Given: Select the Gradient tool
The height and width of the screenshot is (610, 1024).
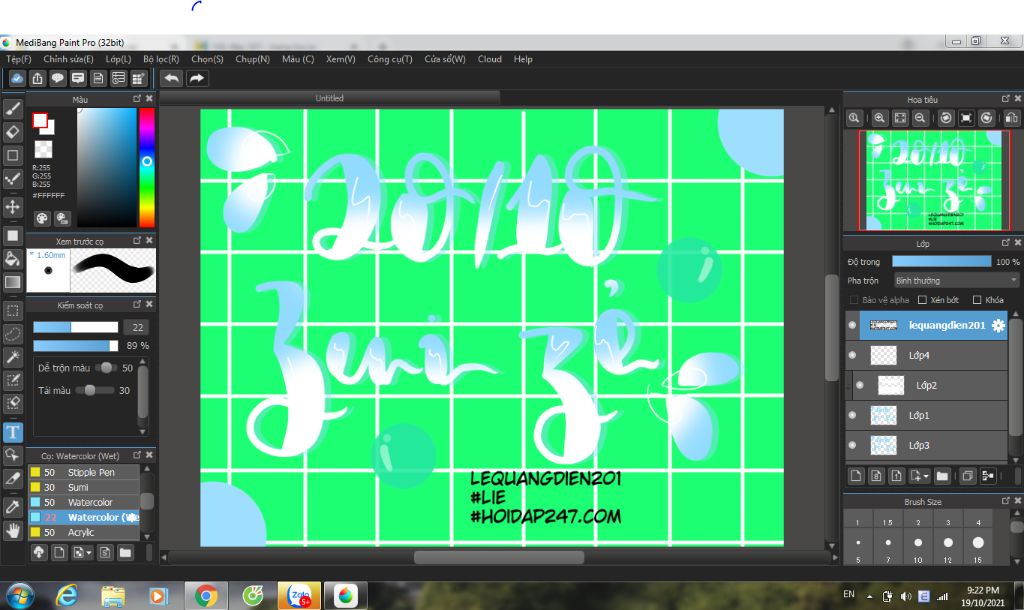Looking at the screenshot, I should [x=12, y=282].
